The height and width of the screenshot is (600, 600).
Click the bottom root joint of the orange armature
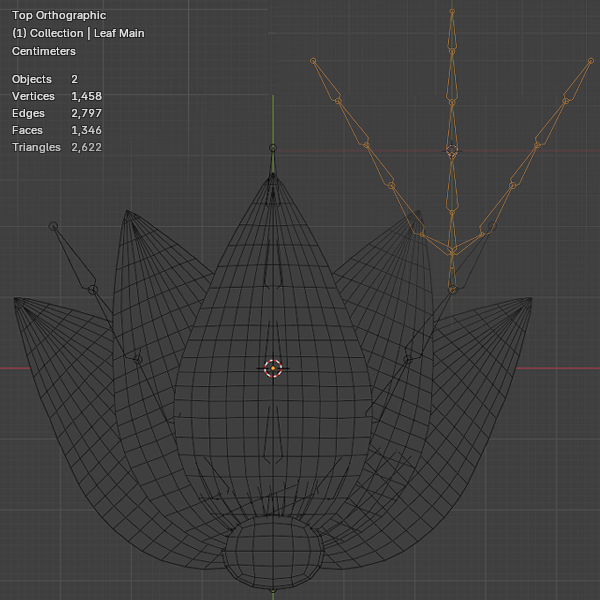pos(452,290)
